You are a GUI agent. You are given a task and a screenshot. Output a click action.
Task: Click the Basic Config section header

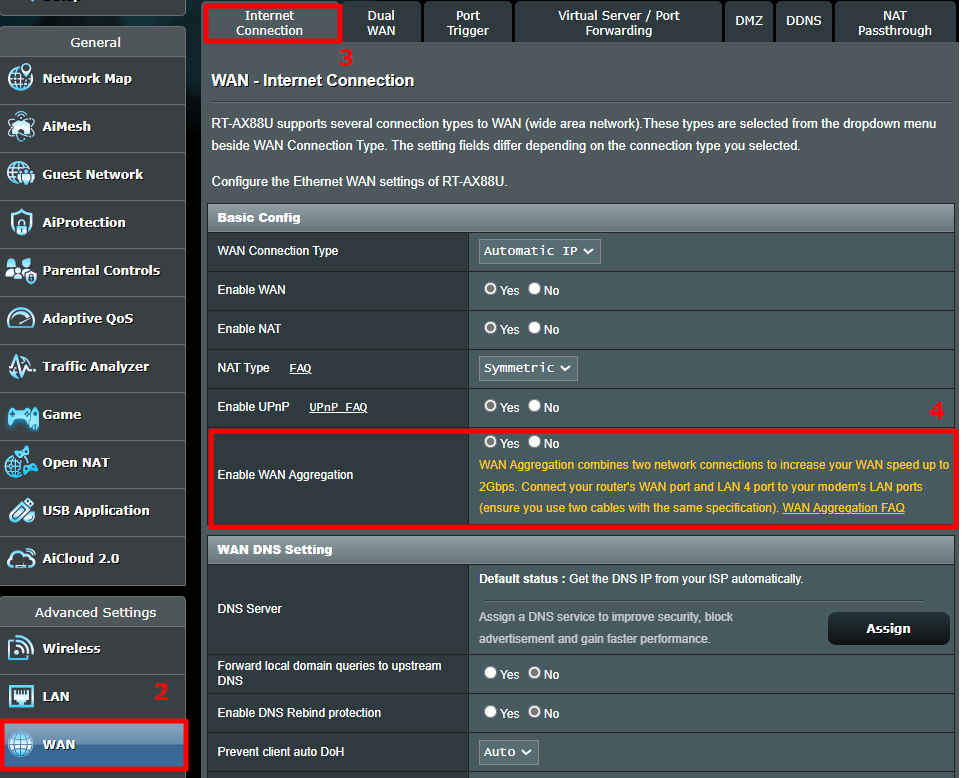click(x=581, y=218)
